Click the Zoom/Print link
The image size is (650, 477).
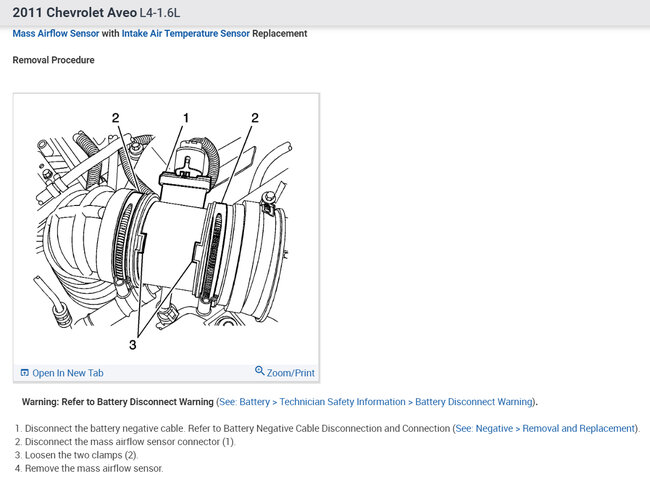click(290, 373)
